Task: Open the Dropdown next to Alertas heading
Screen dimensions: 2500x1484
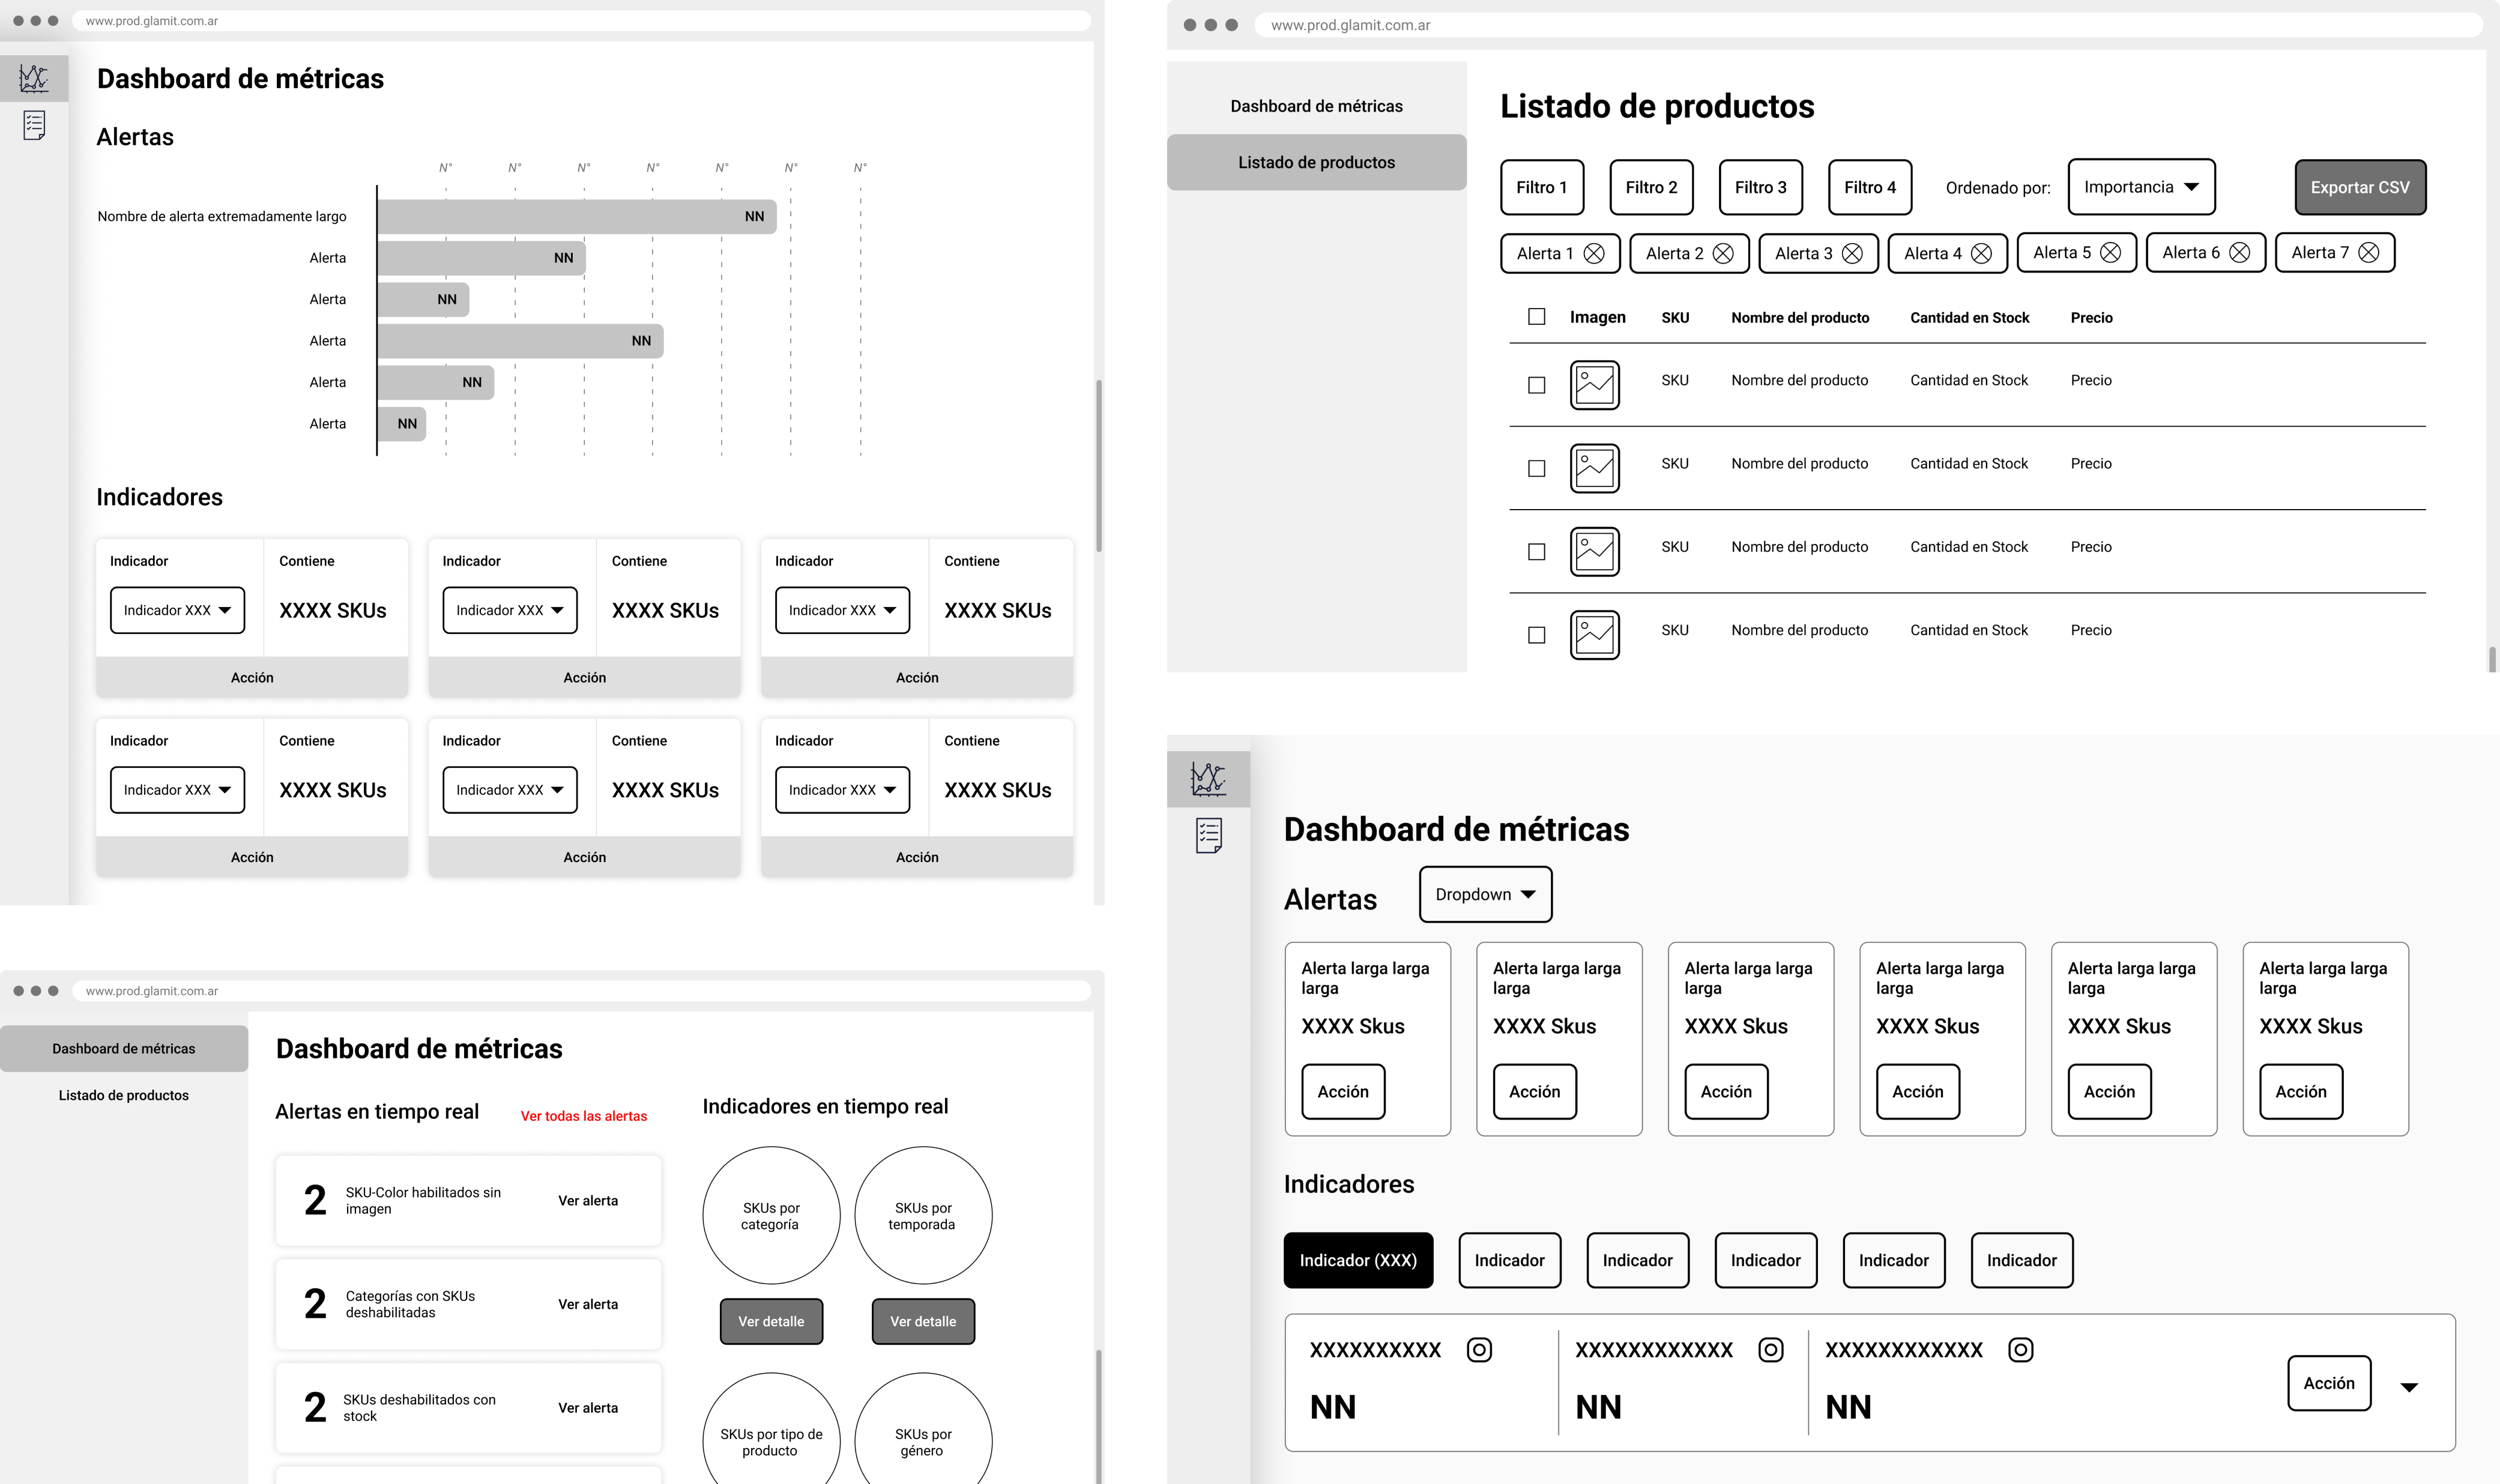Action: (1485, 894)
